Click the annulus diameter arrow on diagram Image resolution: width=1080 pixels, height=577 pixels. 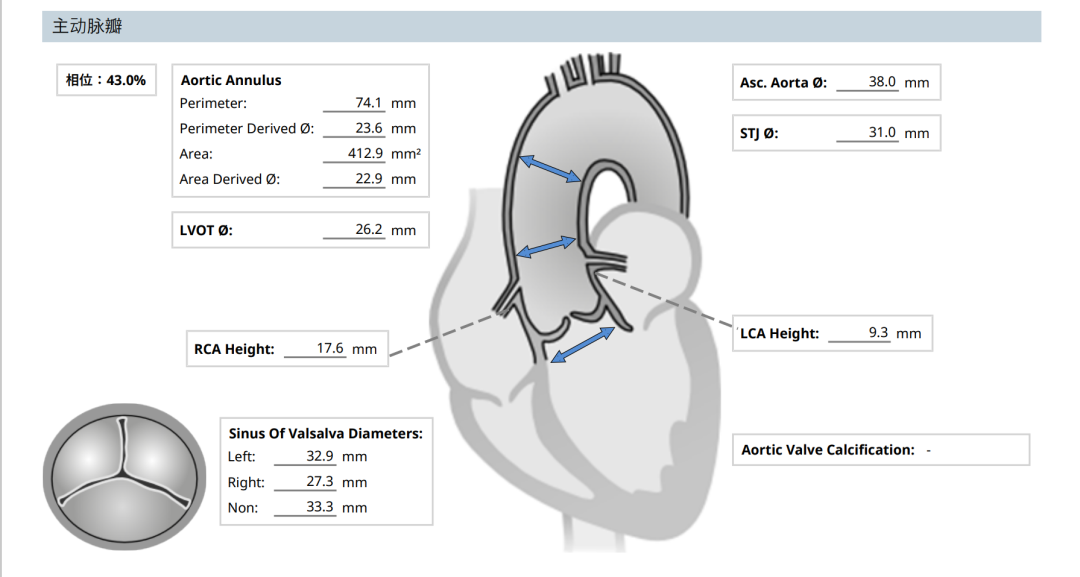(584, 344)
